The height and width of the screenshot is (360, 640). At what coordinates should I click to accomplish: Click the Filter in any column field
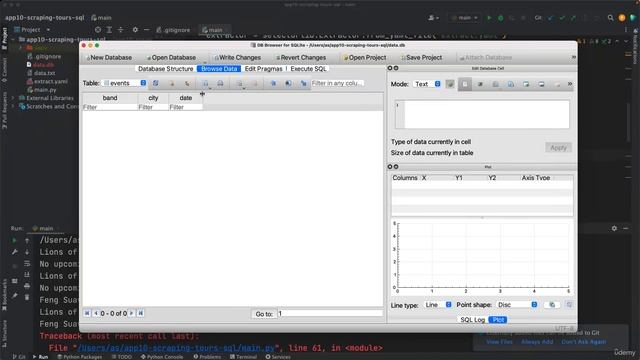click(337, 83)
